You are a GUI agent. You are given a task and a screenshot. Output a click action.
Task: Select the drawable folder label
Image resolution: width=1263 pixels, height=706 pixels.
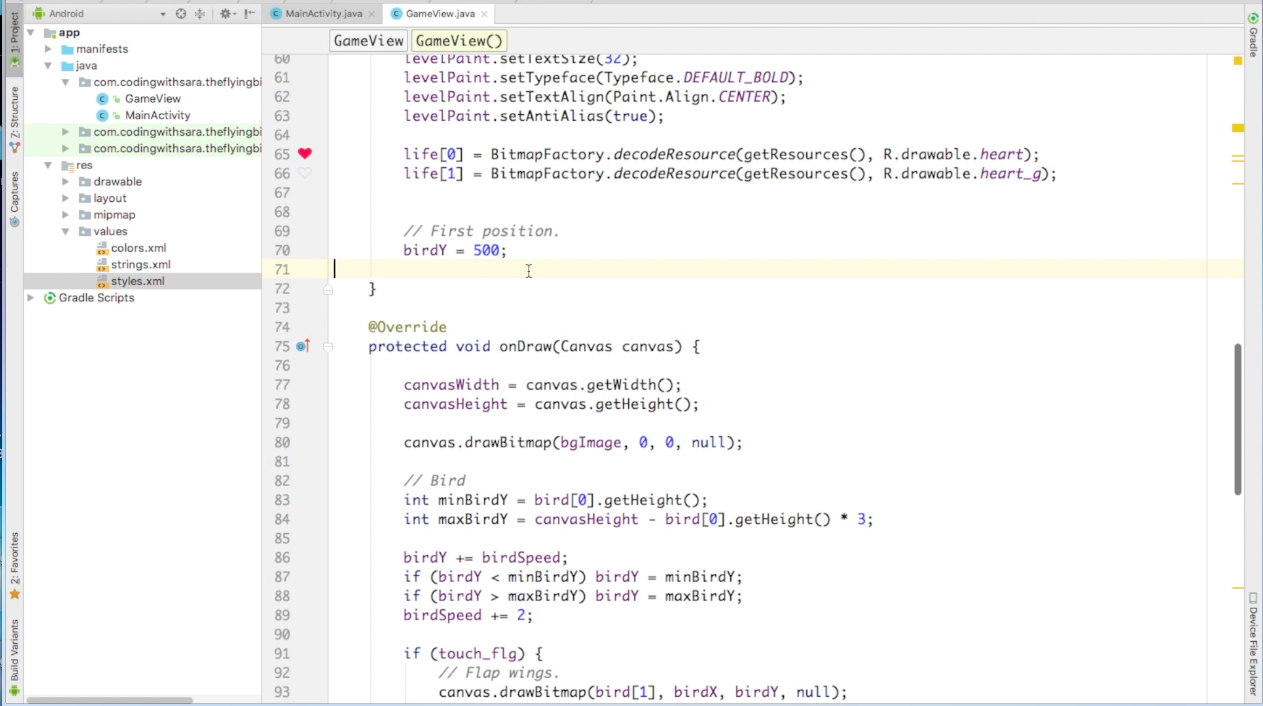click(118, 182)
